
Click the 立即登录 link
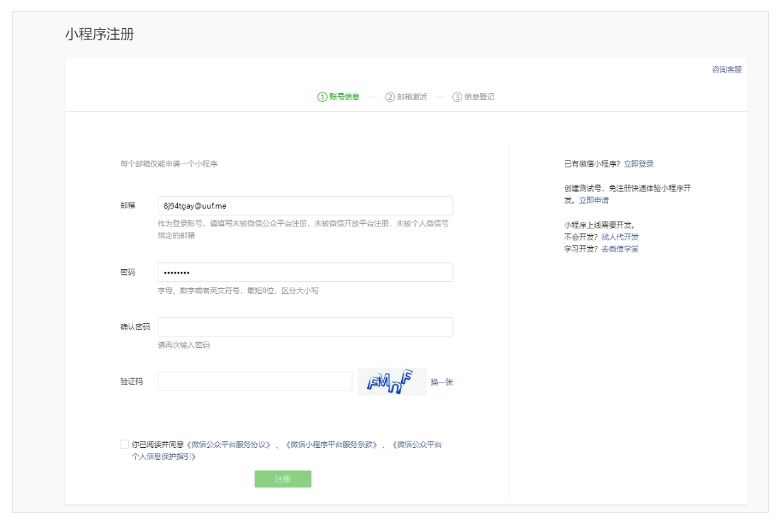pyautogui.click(x=639, y=164)
